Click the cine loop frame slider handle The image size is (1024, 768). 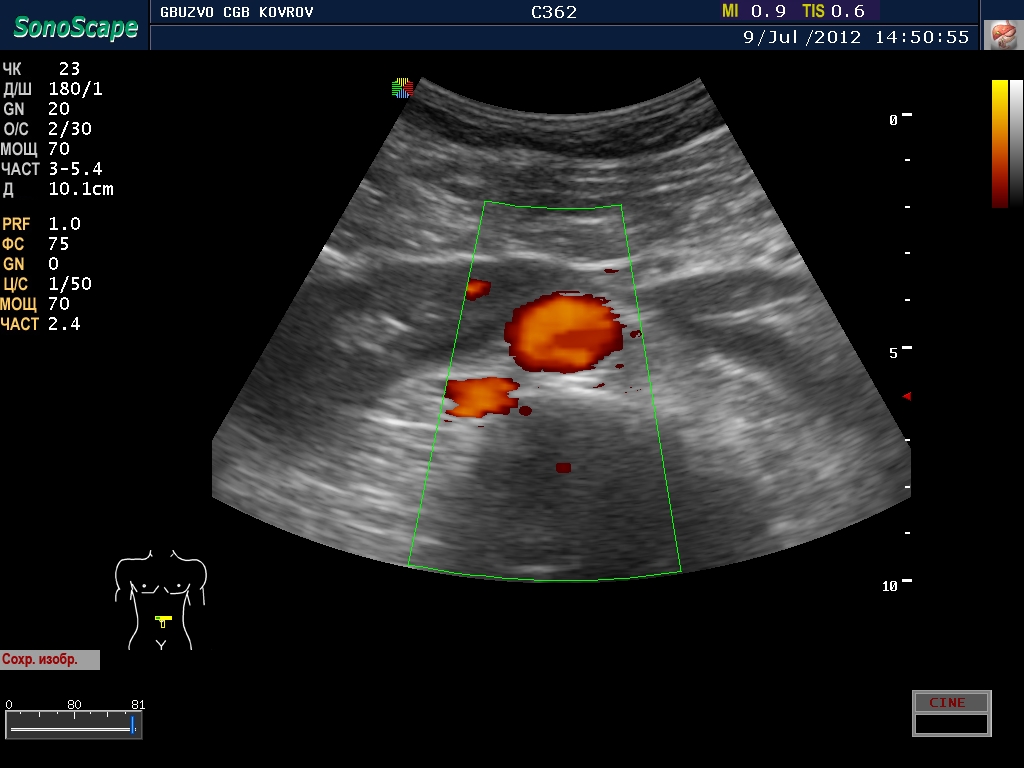(x=132, y=724)
